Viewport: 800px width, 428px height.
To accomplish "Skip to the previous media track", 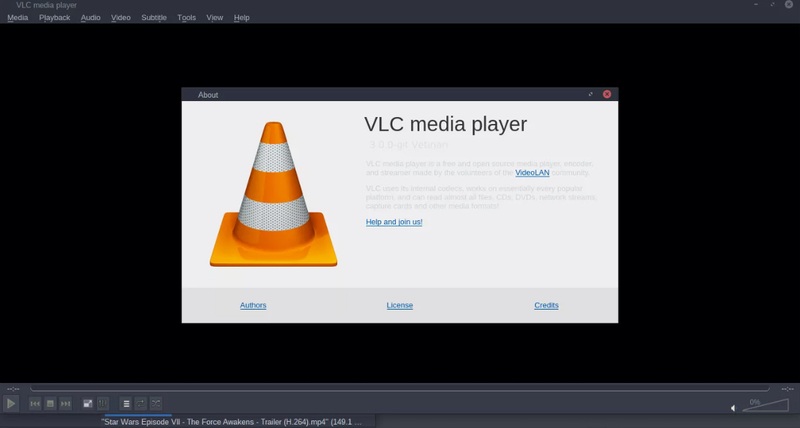I will 35,403.
